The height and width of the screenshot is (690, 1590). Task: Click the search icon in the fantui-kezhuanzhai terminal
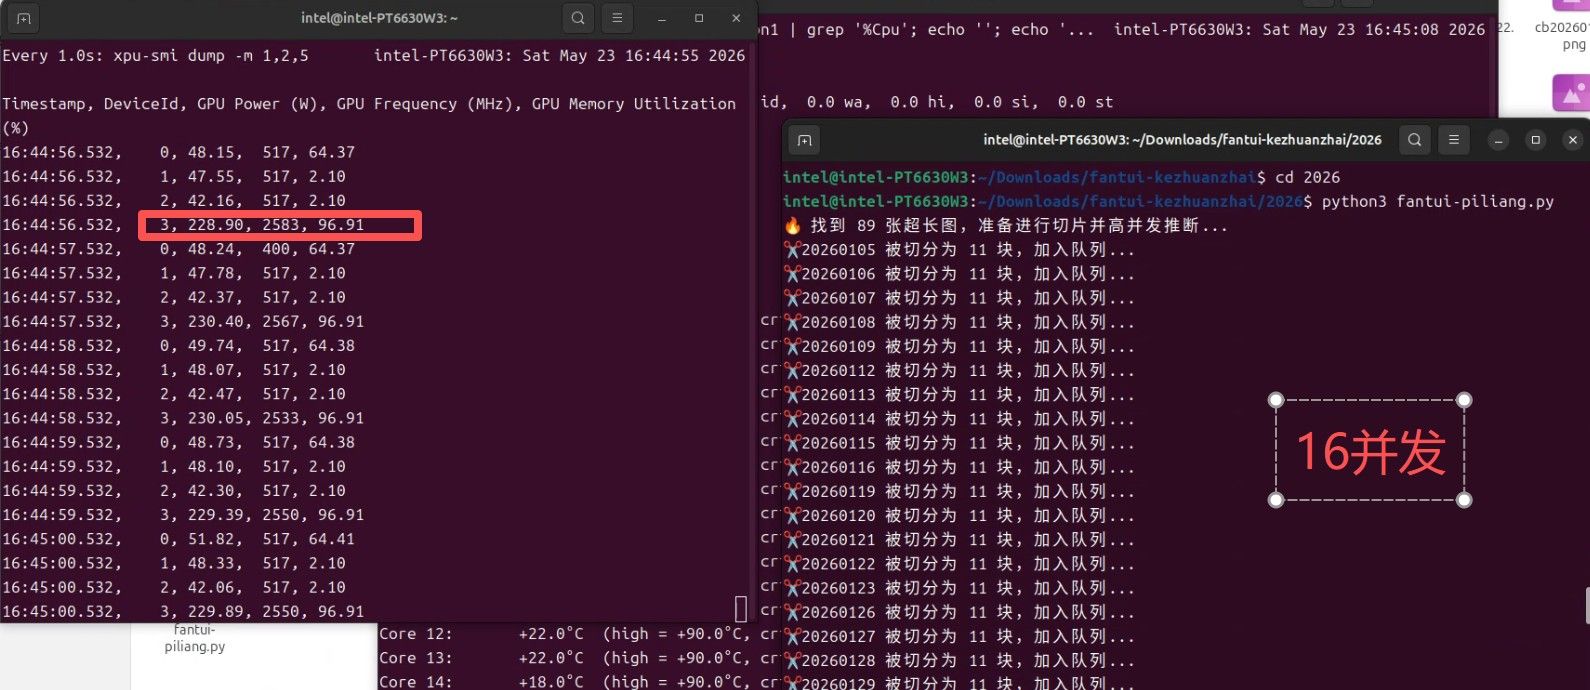pyautogui.click(x=1415, y=140)
